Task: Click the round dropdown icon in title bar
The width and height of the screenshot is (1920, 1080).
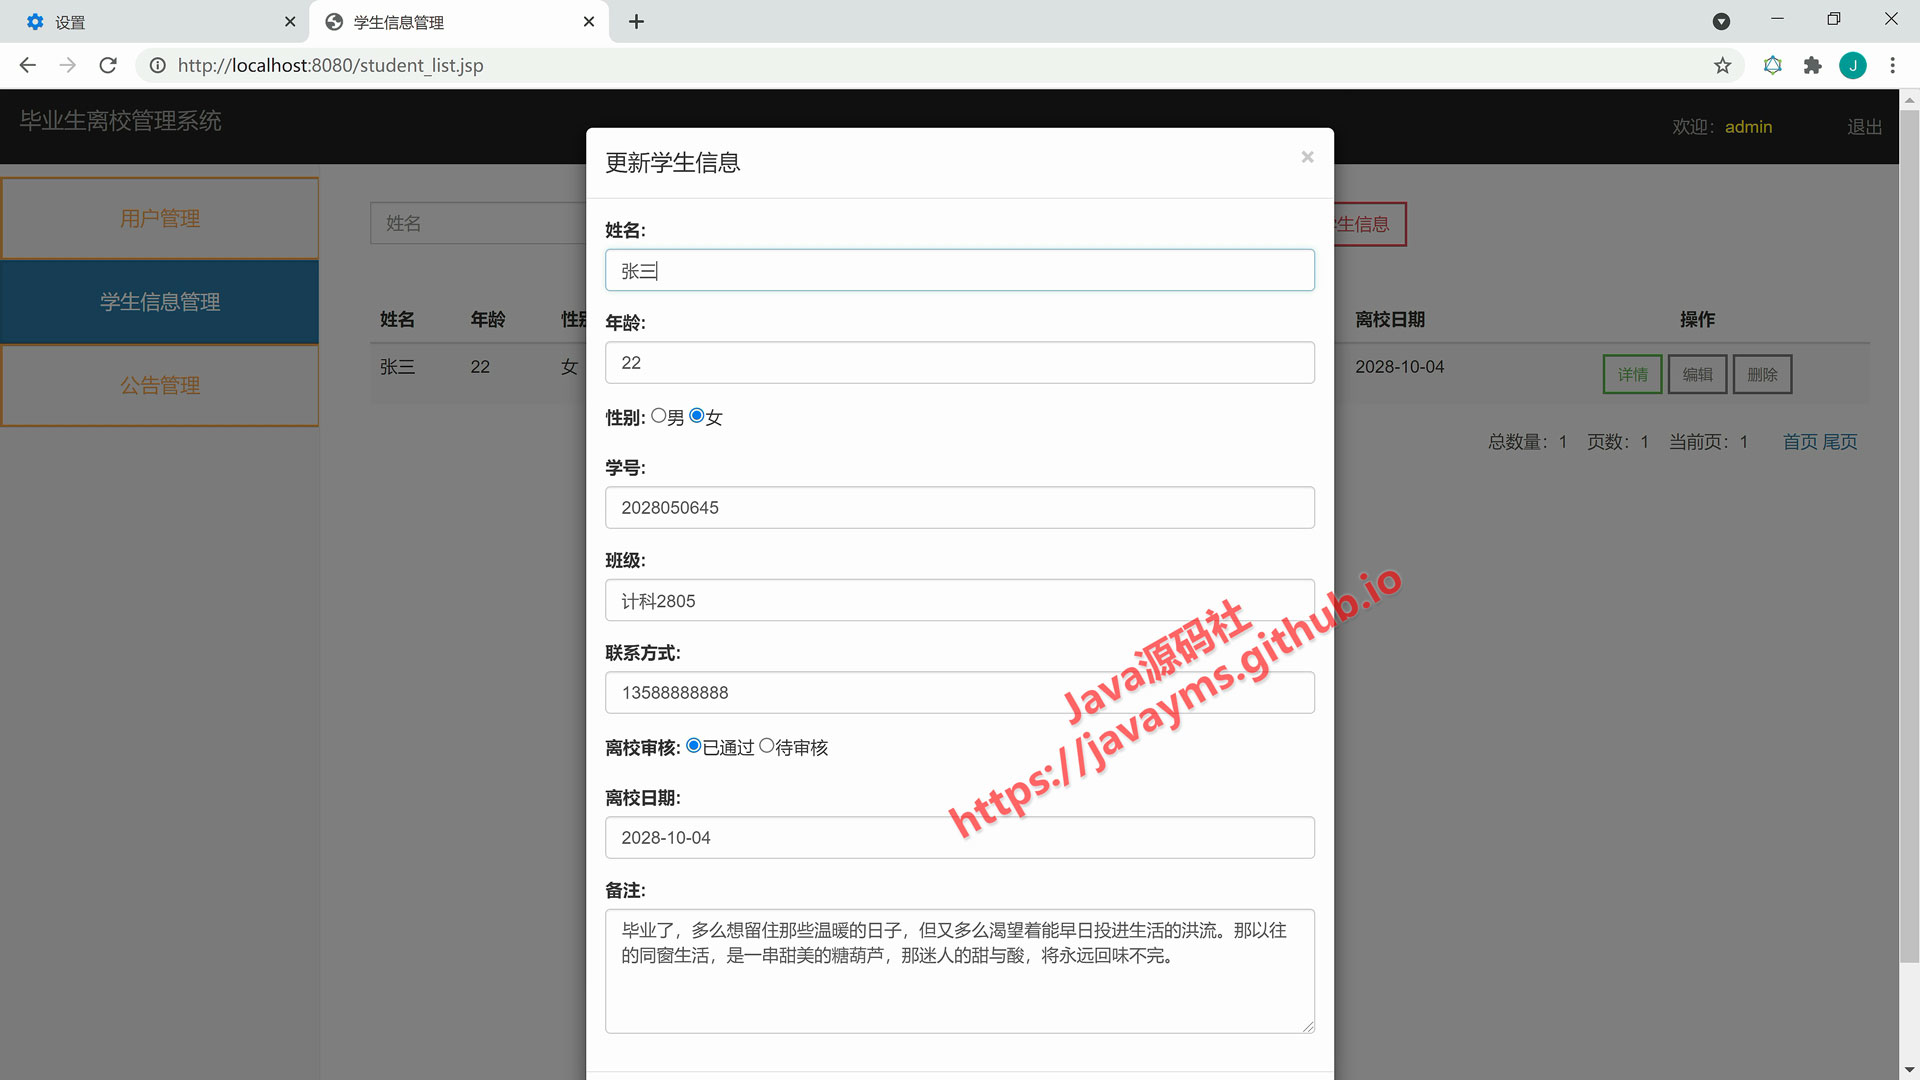Action: (1721, 21)
